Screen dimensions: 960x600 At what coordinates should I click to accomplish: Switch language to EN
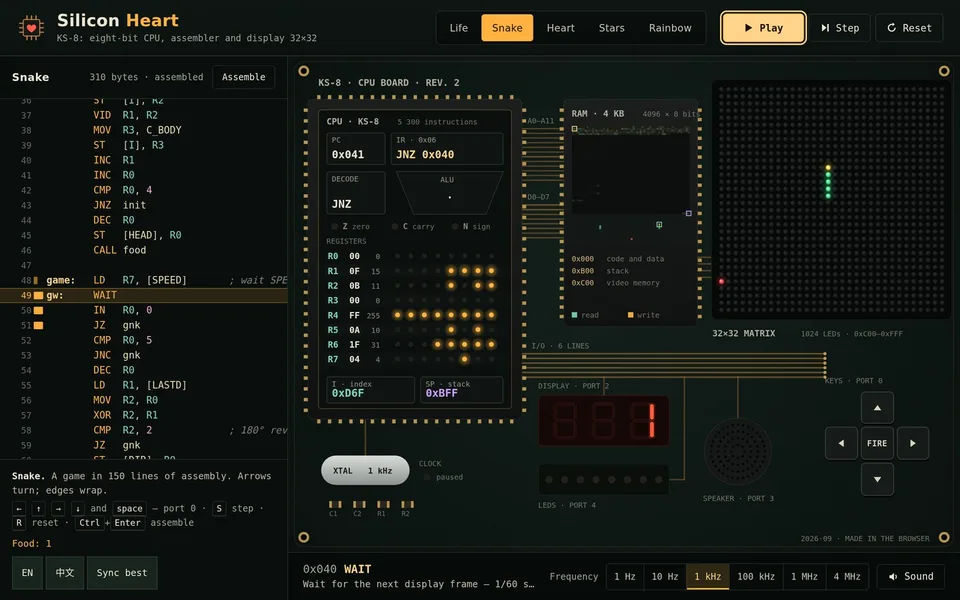pos(28,572)
